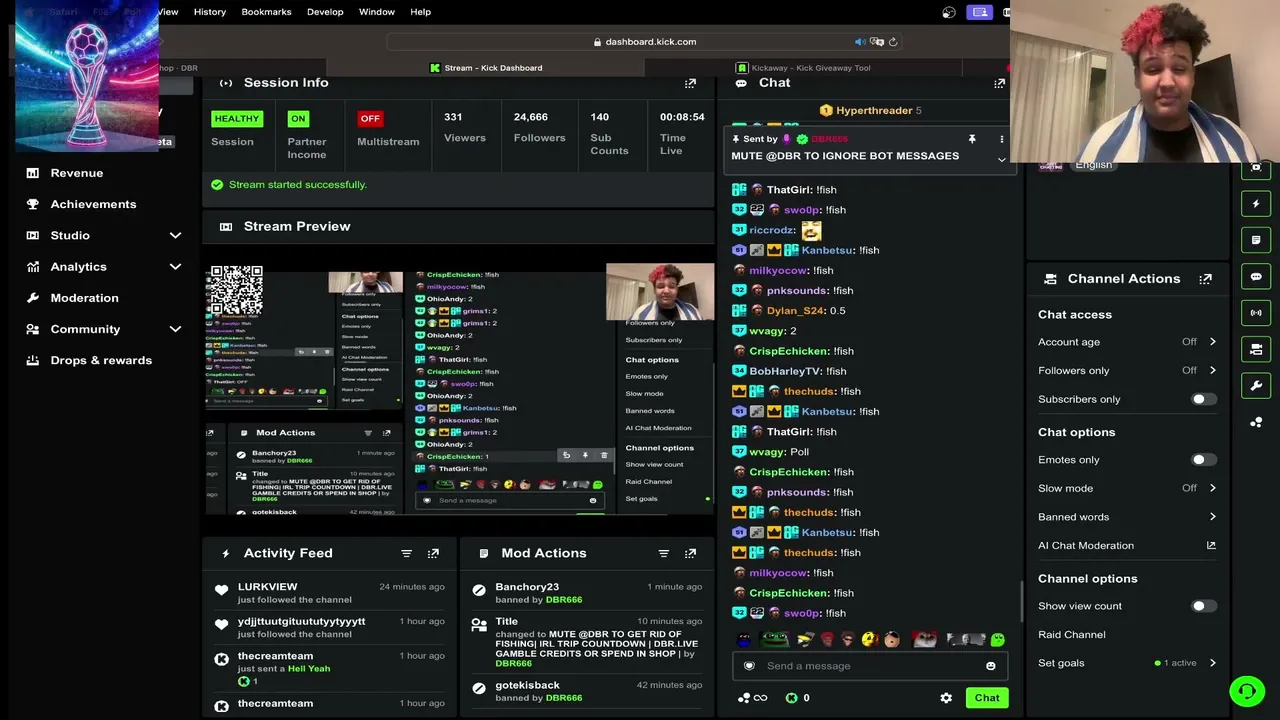
Task: Pop out the Activity Feed panel
Action: [433, 553]
